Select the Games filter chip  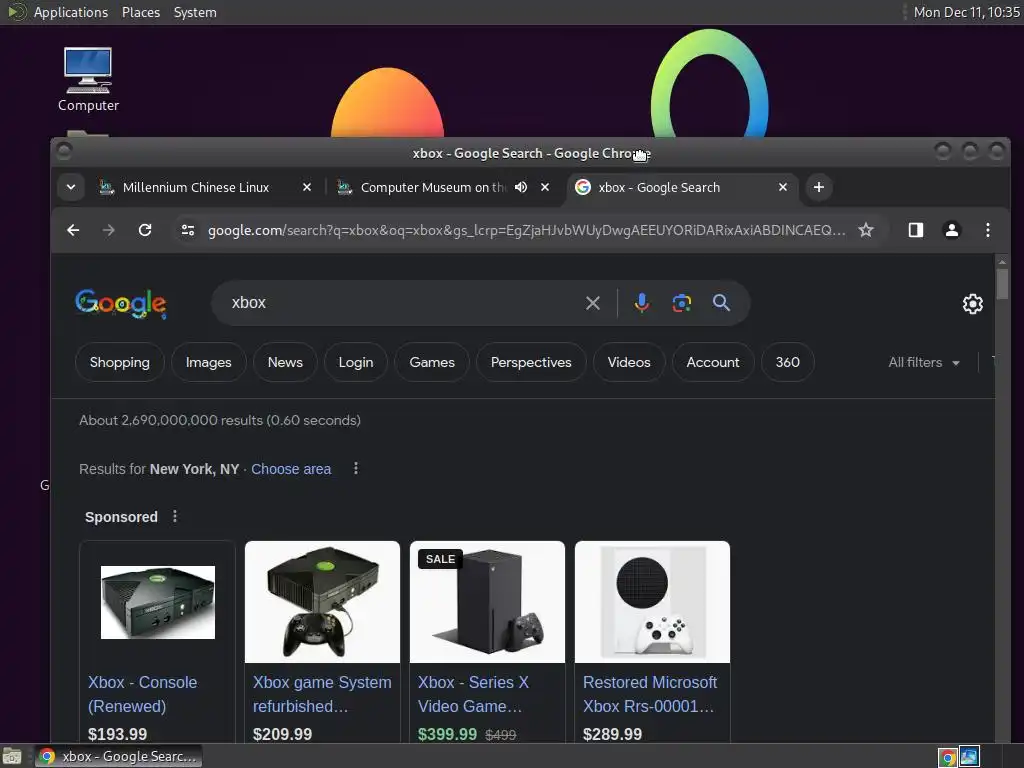432,362
